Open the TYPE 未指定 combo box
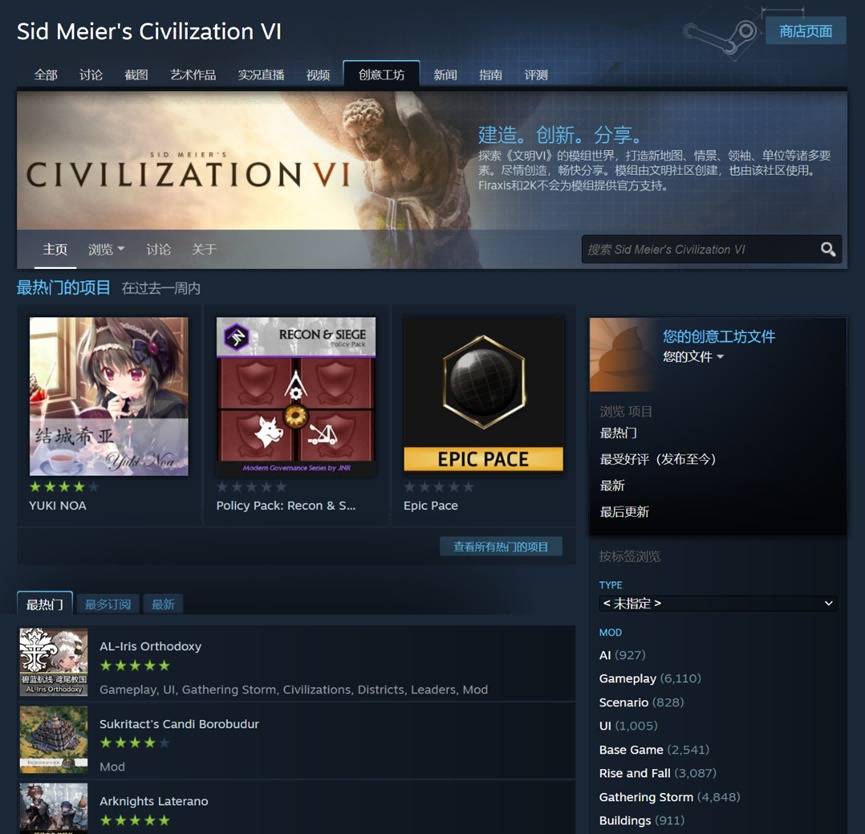Image resolution: width=865 pixels, height=834 pixels. tap(718, 603)
